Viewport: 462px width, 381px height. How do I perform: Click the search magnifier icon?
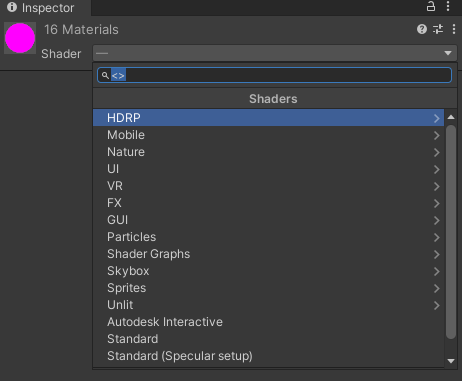[105, 75]
